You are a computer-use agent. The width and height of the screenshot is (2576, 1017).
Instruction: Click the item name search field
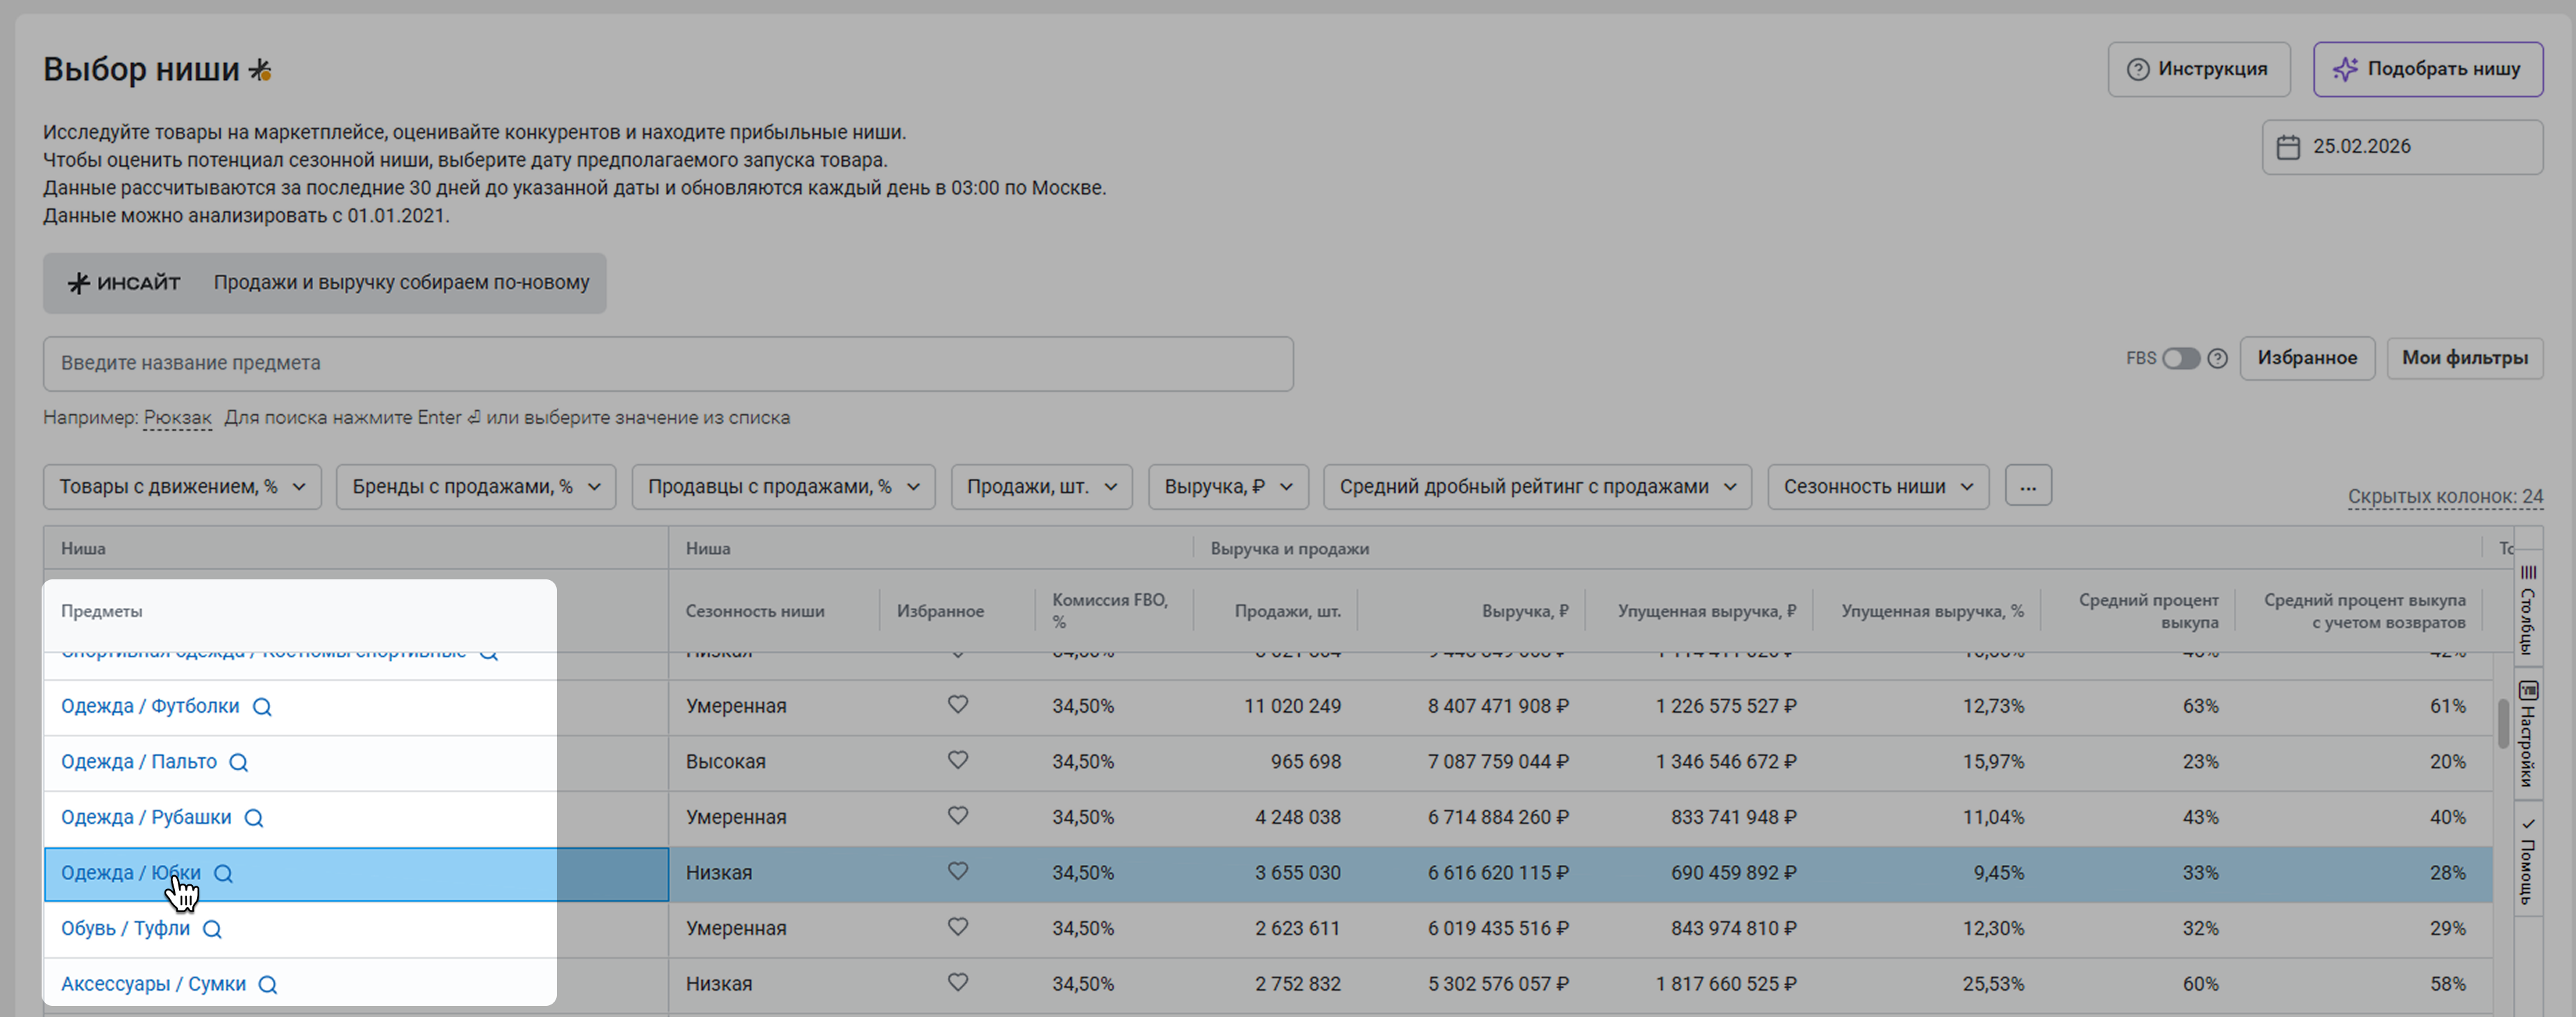[667, 363]
